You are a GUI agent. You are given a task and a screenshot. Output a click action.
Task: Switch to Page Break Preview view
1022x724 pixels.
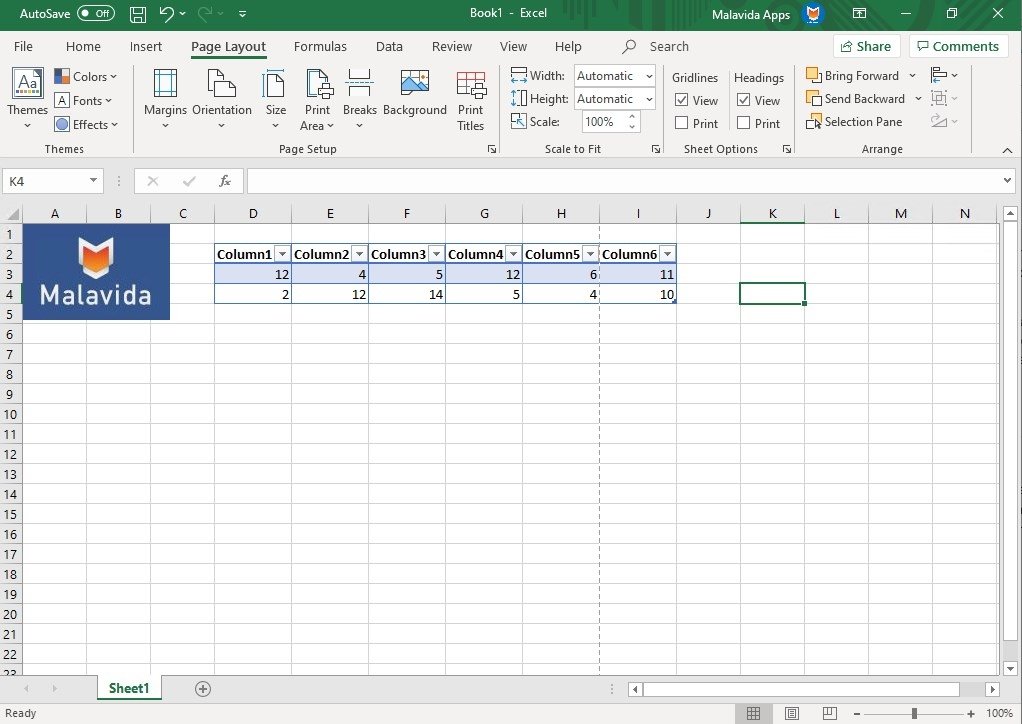pos(829,713)
